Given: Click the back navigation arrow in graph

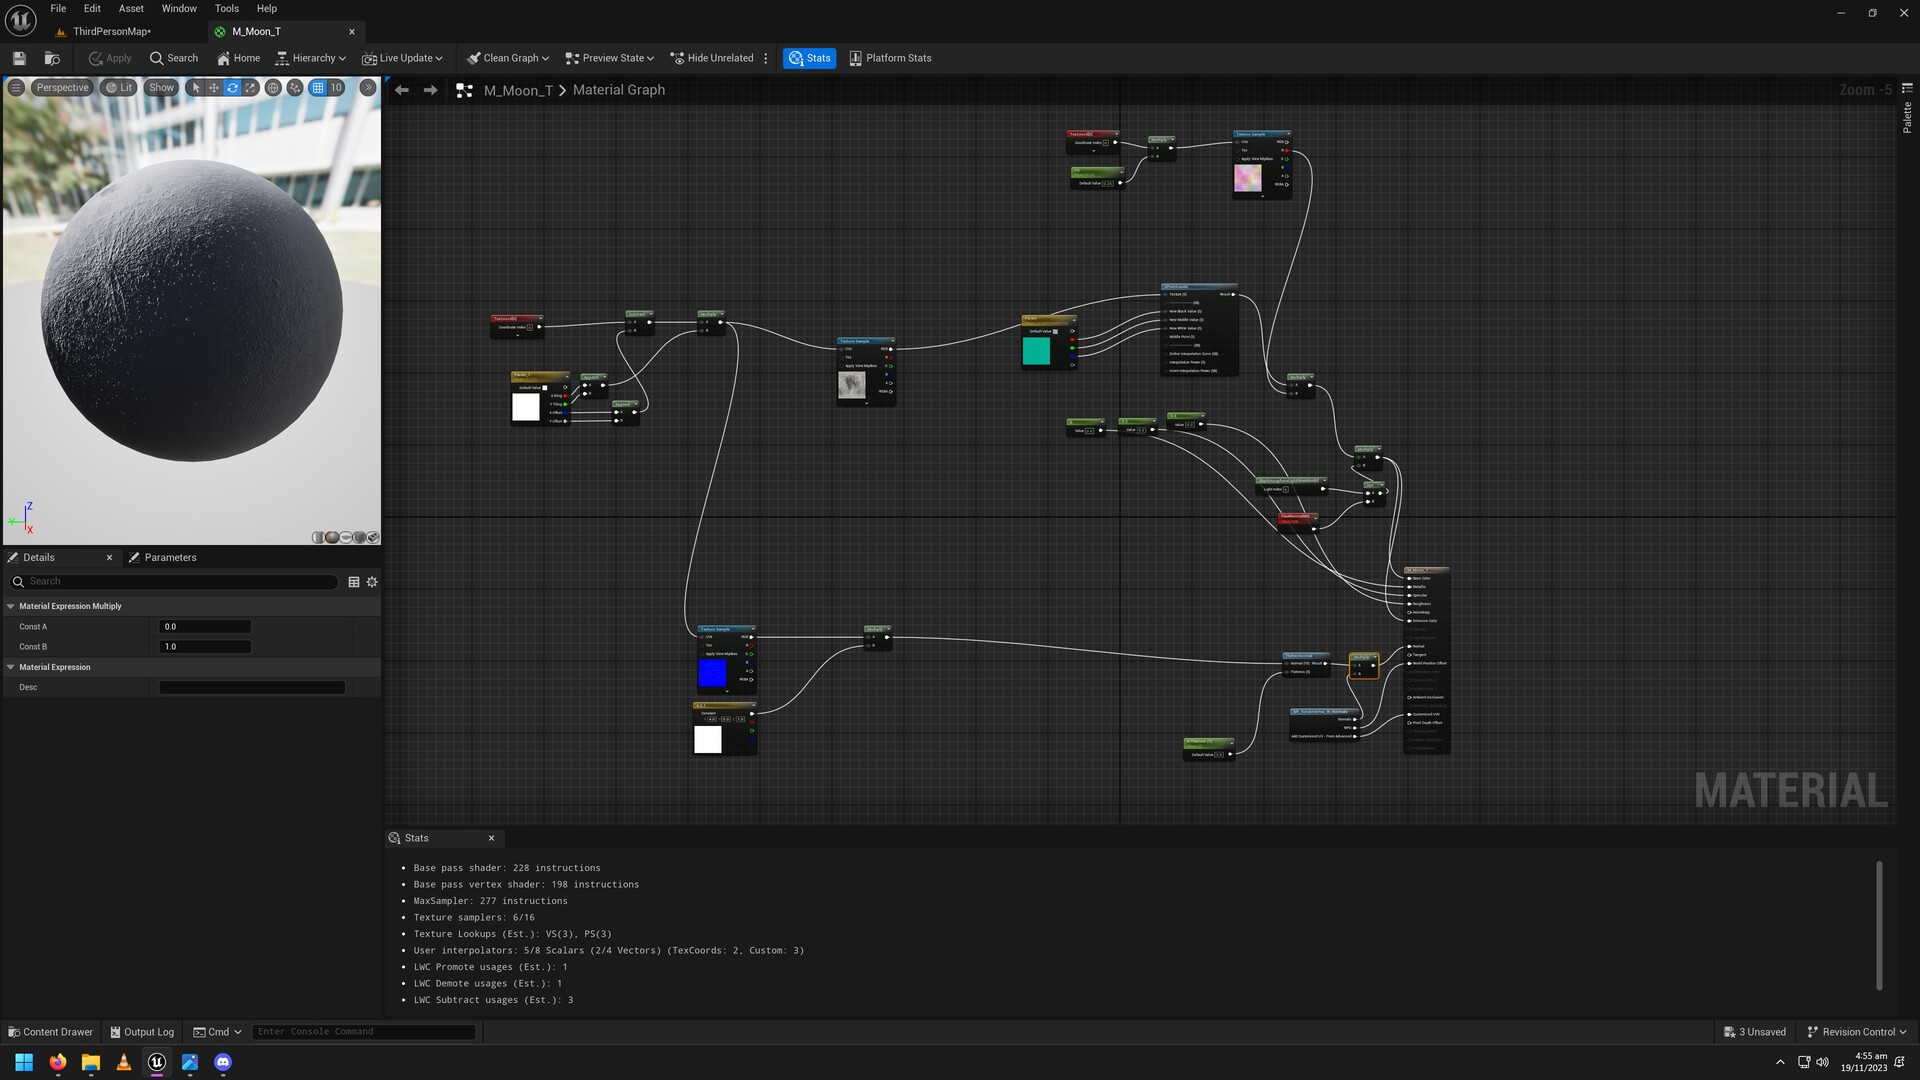Looking at the screenshot, I should click(402, 90).
